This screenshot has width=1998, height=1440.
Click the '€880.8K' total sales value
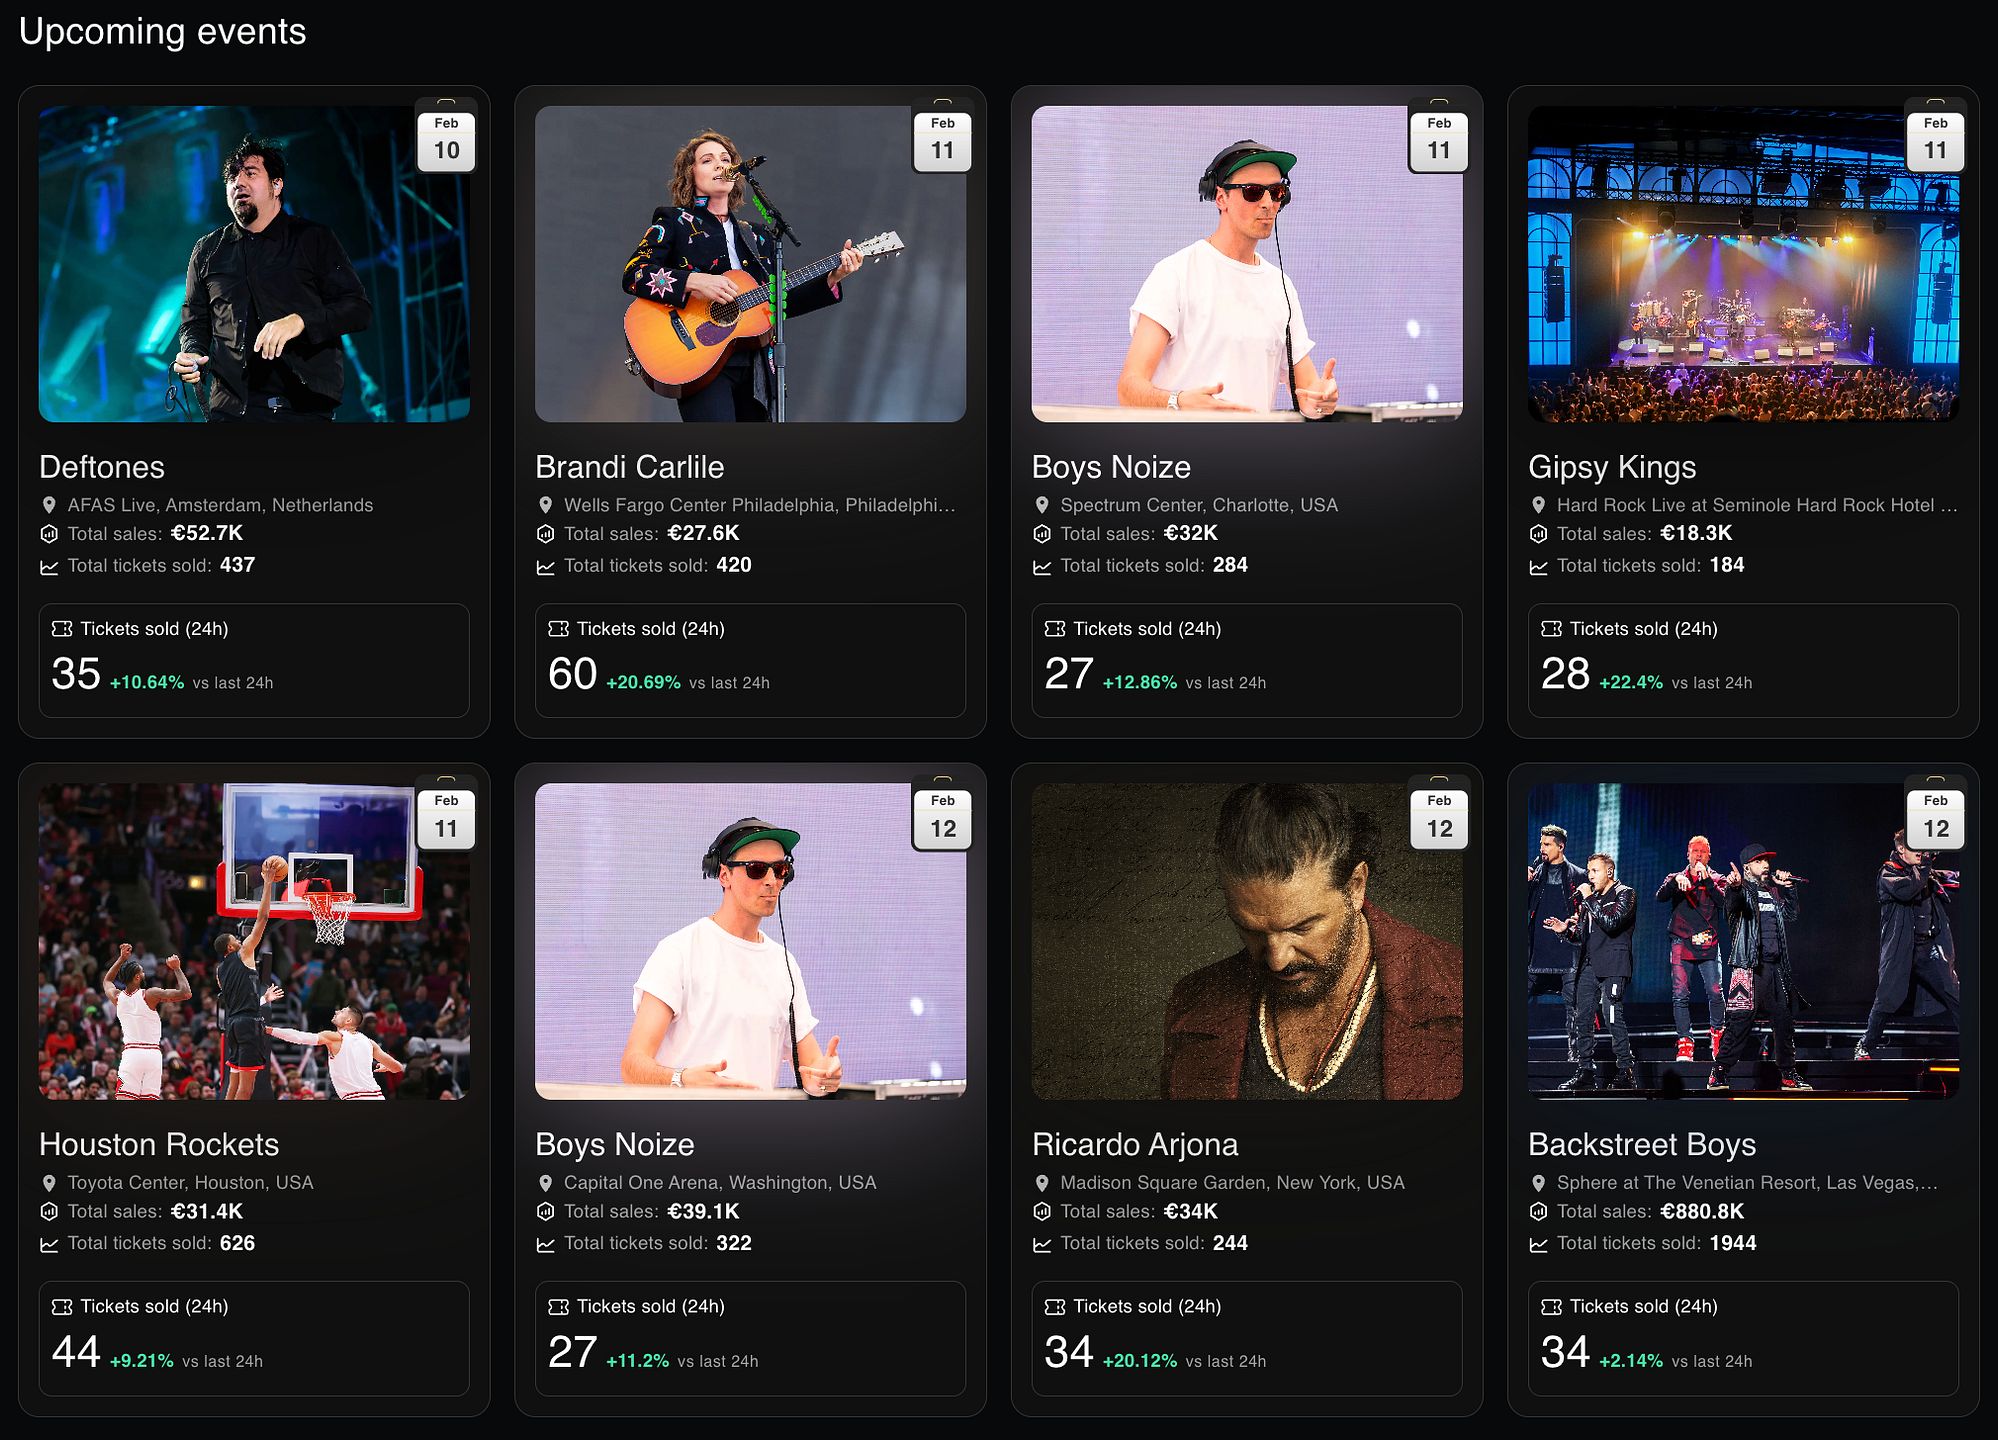tap(1702, 1212)
